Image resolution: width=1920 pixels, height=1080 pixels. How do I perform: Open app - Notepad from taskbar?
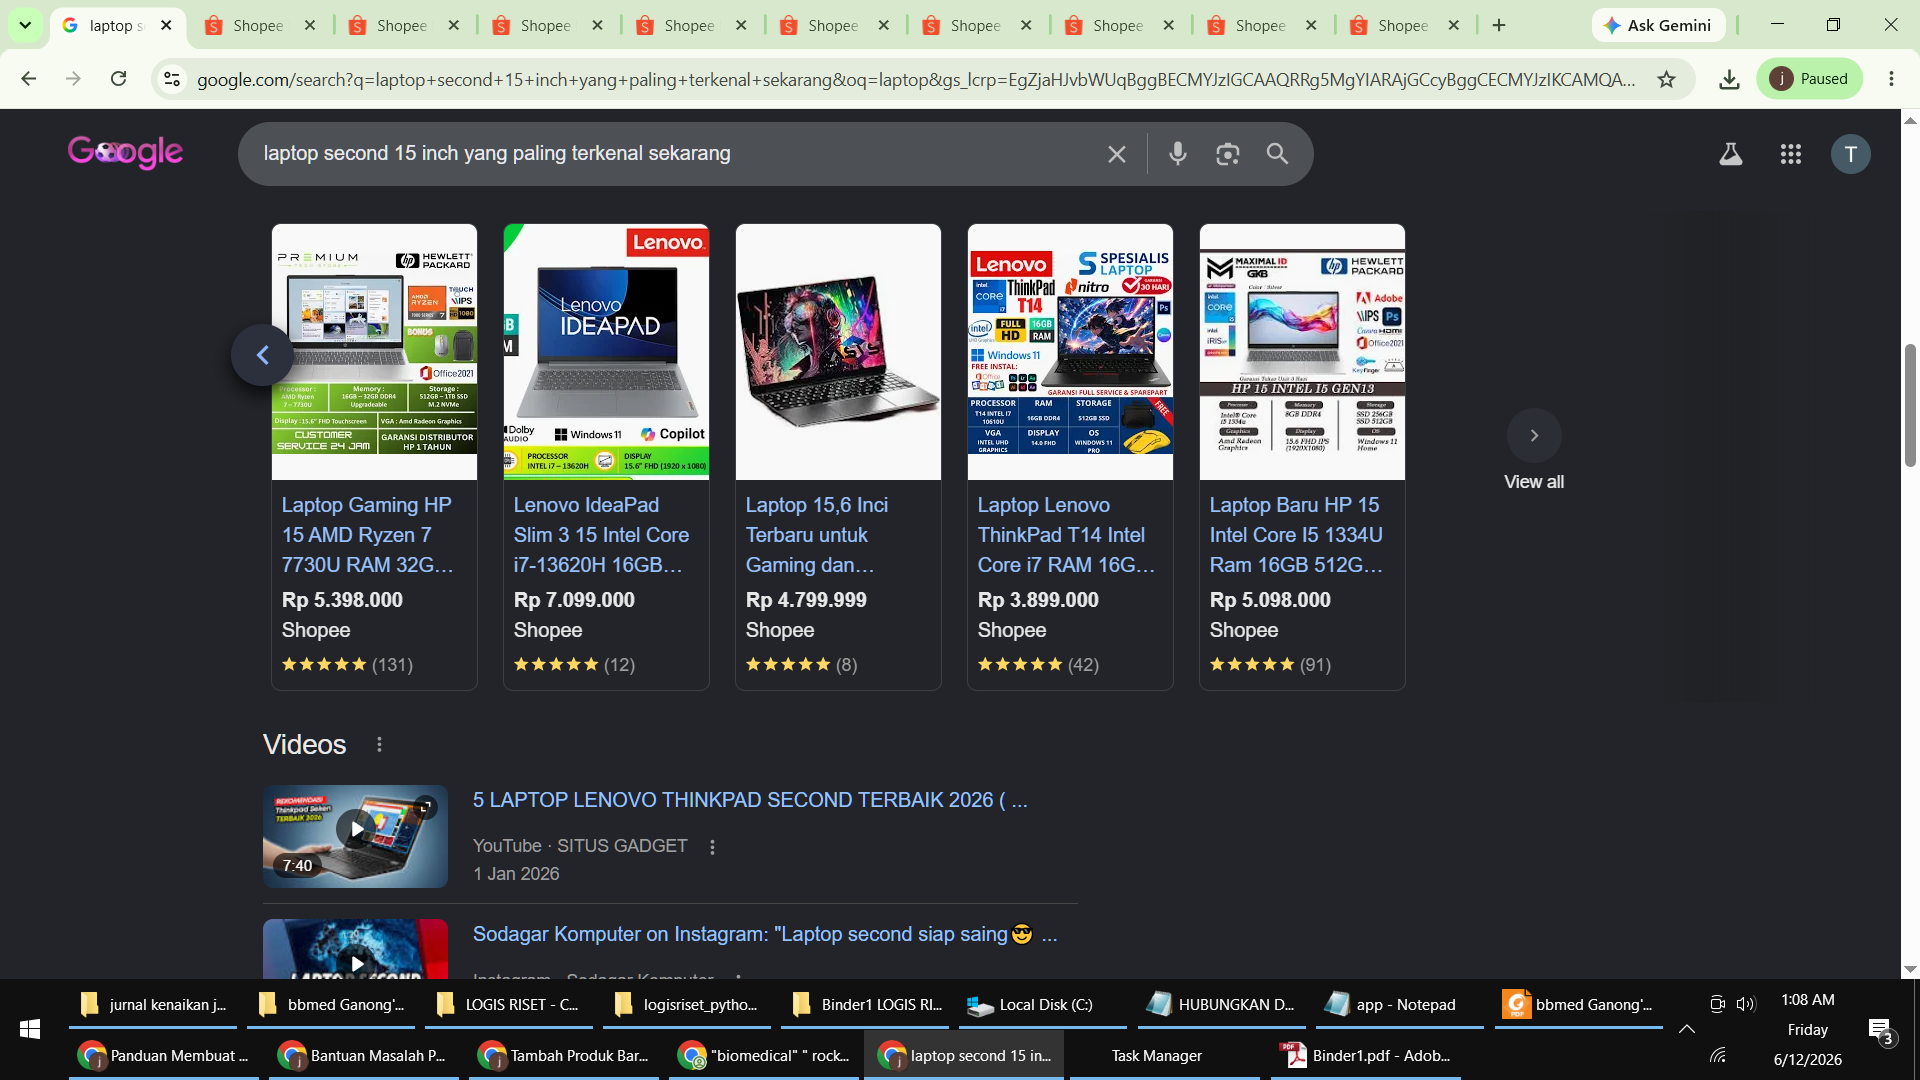pyautogui.click(x=1400, y=1005)
